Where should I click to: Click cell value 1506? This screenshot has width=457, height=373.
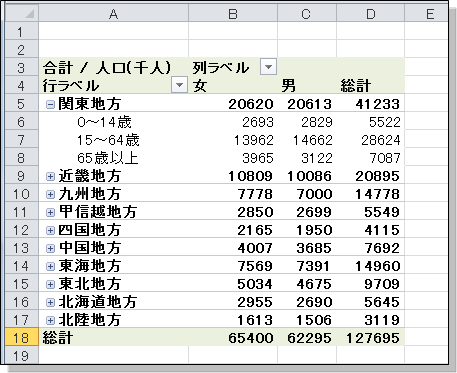click(x=314, y=320)
